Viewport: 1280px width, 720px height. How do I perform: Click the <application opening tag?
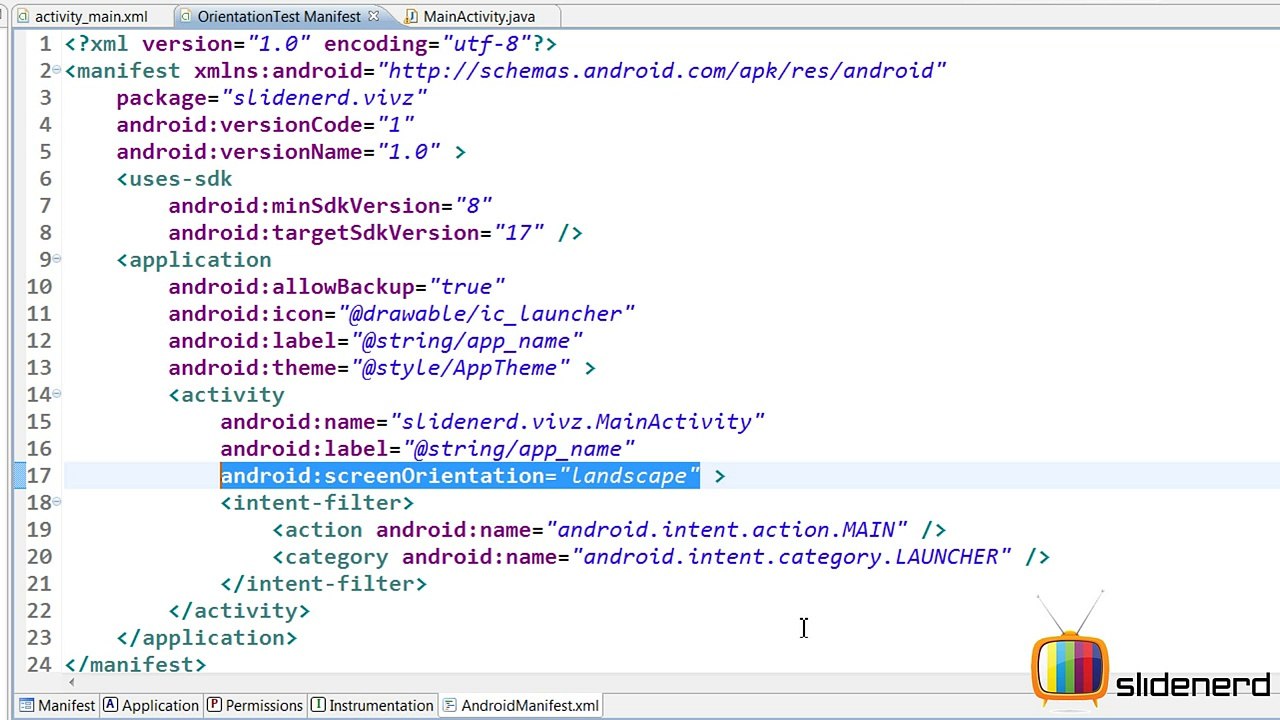pyautogui.click(x=194, y=260)
